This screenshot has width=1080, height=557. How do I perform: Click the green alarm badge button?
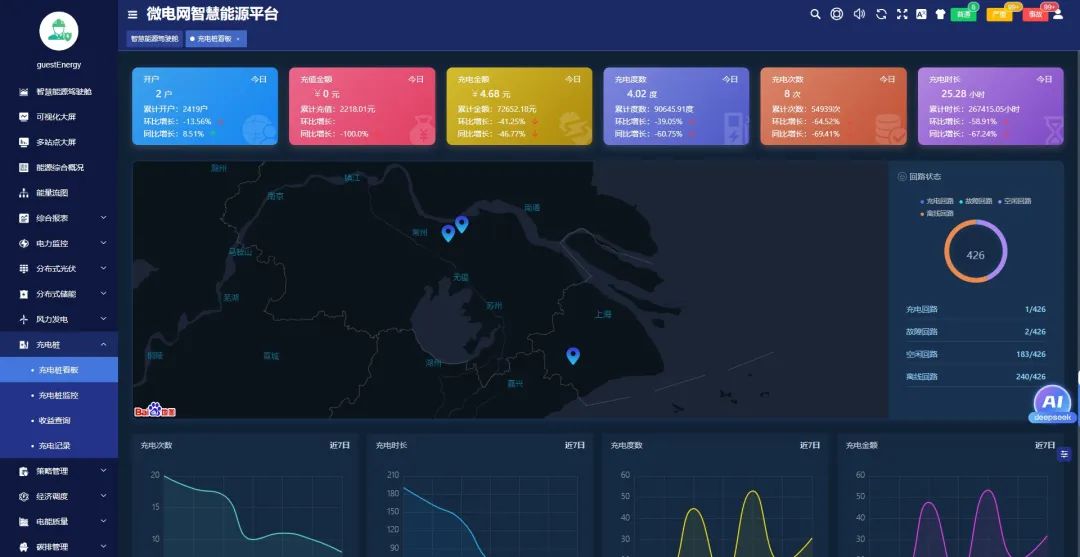click(963, 14)
